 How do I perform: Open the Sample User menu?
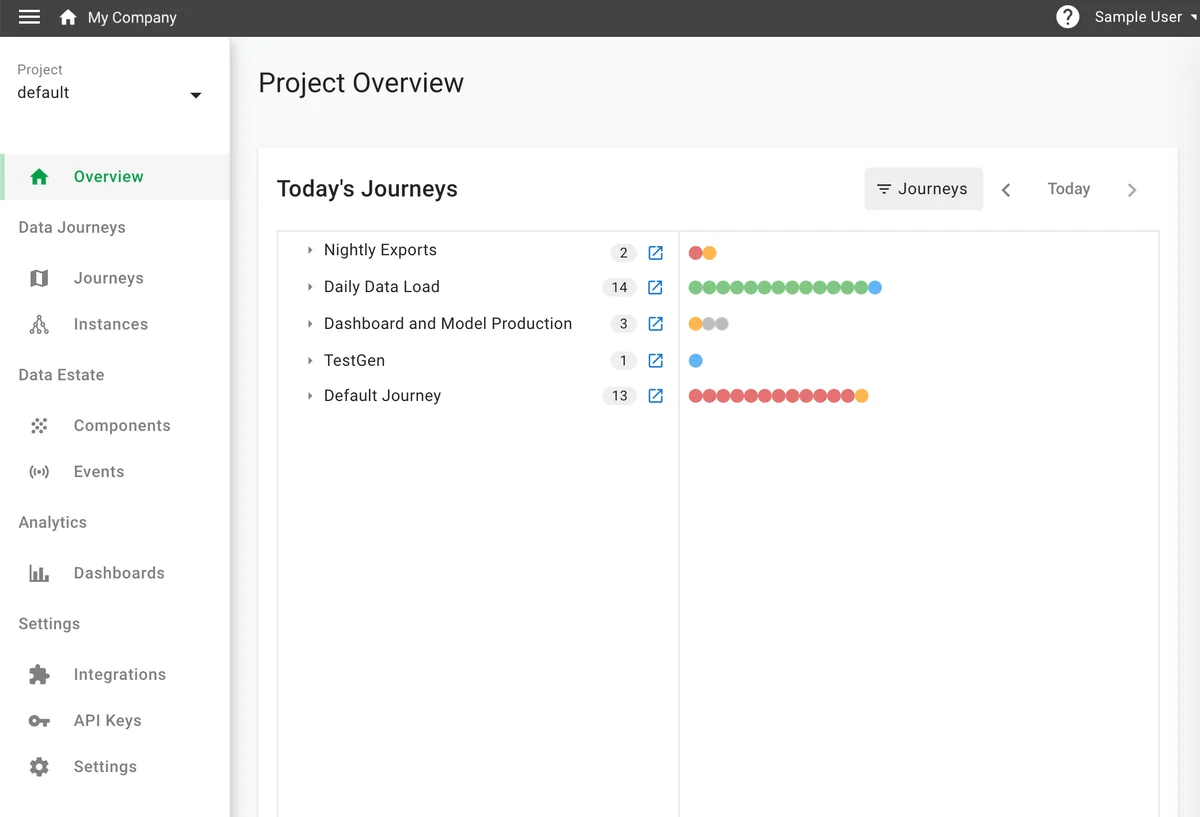point(1139,17)
